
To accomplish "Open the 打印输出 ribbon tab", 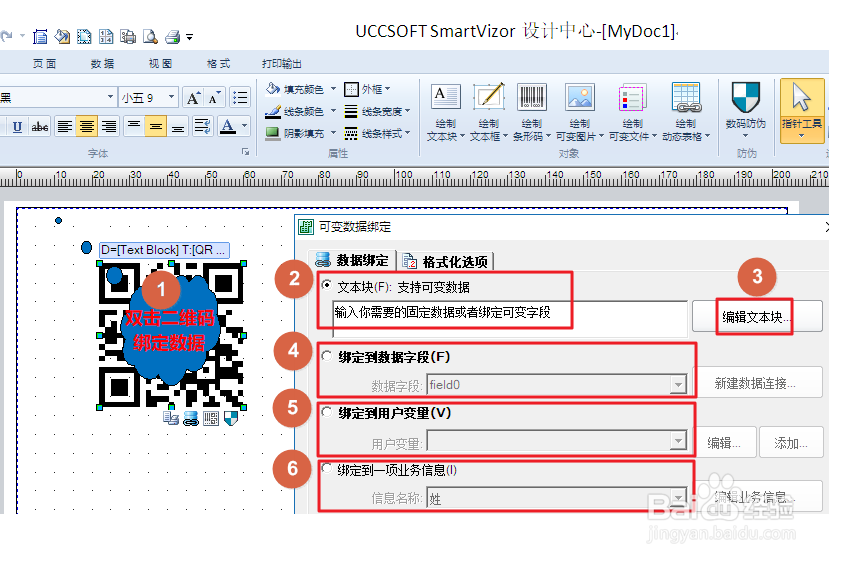I will pos(282,64).
